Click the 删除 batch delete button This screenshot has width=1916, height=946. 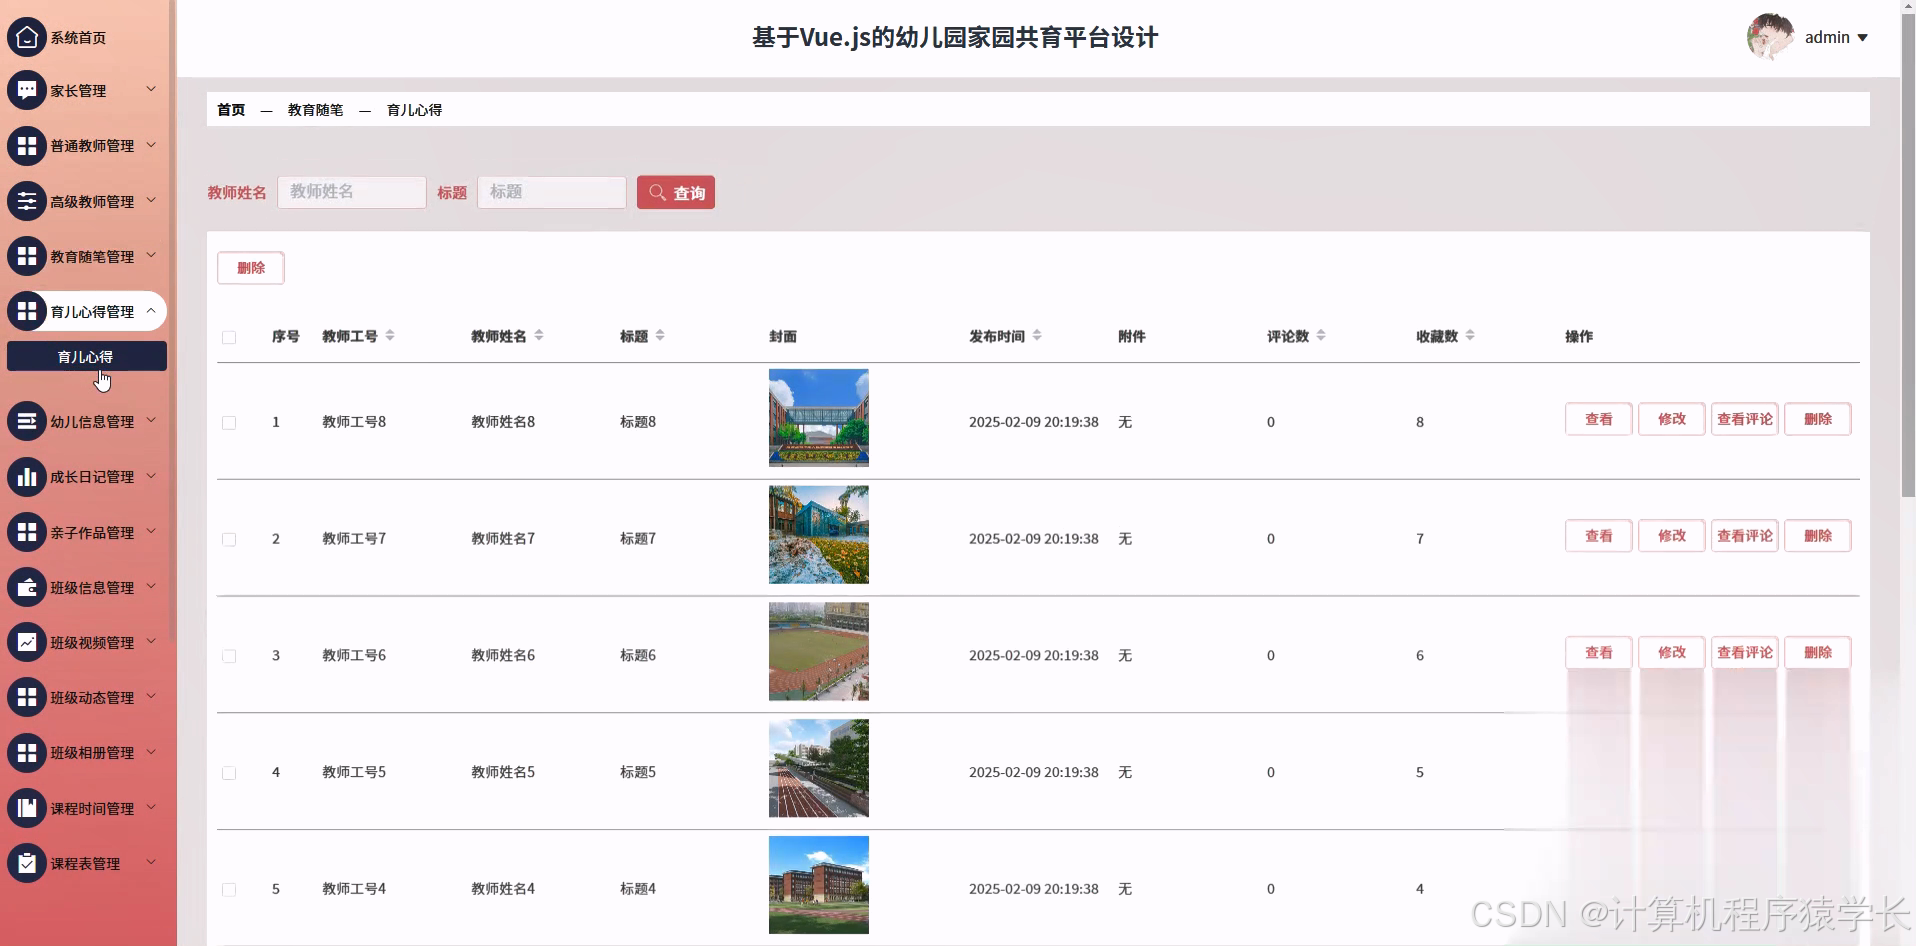pos(250,268)
